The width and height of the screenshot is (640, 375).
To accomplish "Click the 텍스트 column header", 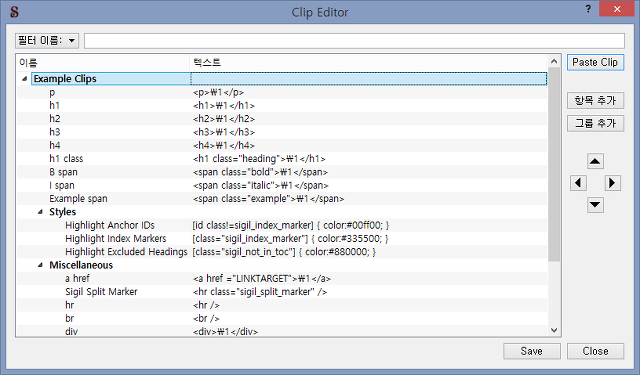I will (x=369, y=62).
